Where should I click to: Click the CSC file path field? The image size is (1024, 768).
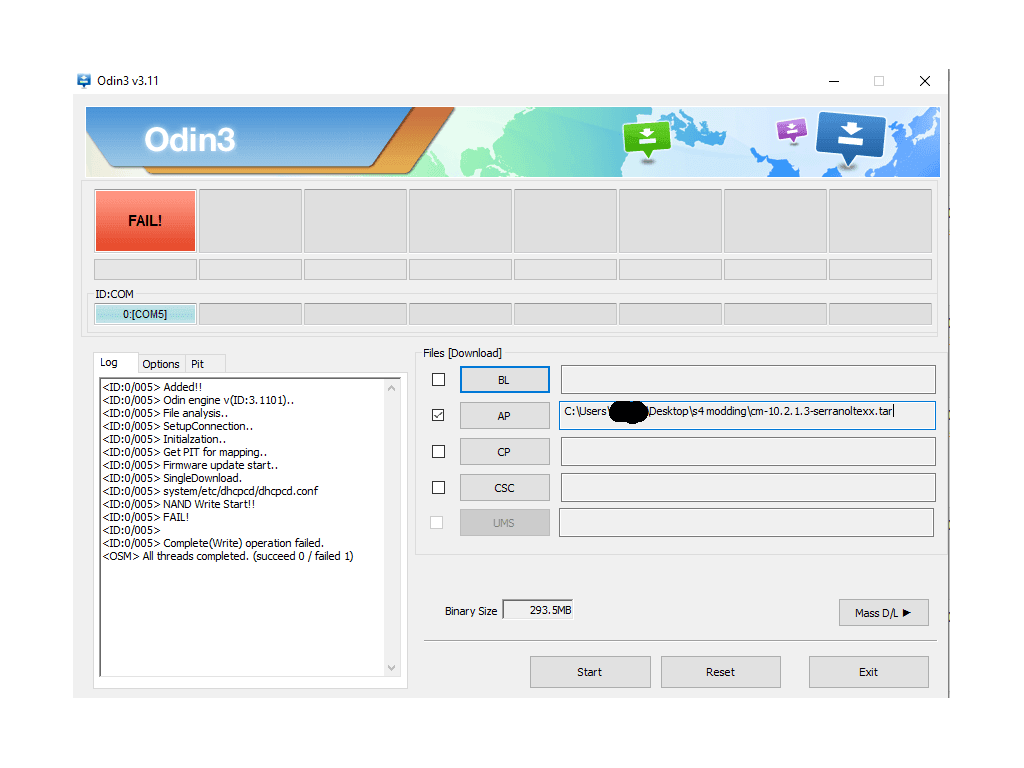pyautogui.click(x=748, y=488)
